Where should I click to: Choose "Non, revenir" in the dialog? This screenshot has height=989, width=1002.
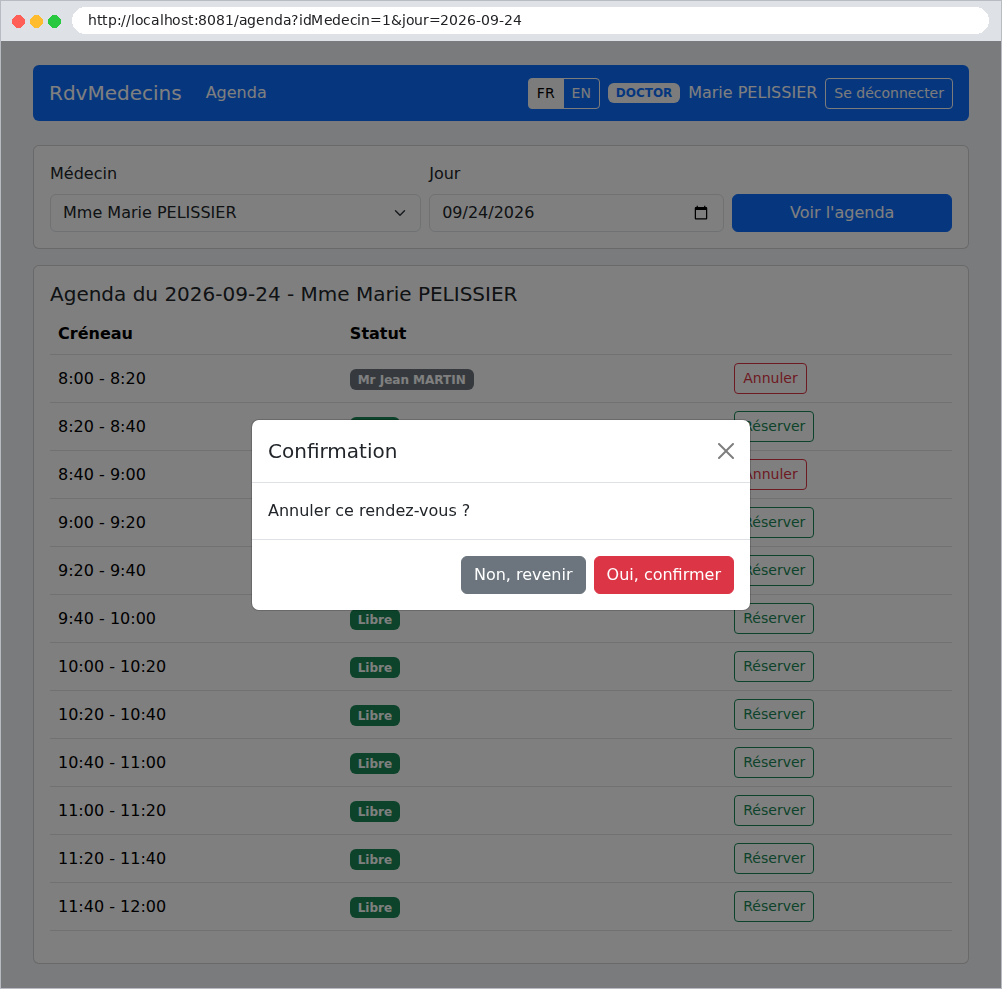point(523,574)
